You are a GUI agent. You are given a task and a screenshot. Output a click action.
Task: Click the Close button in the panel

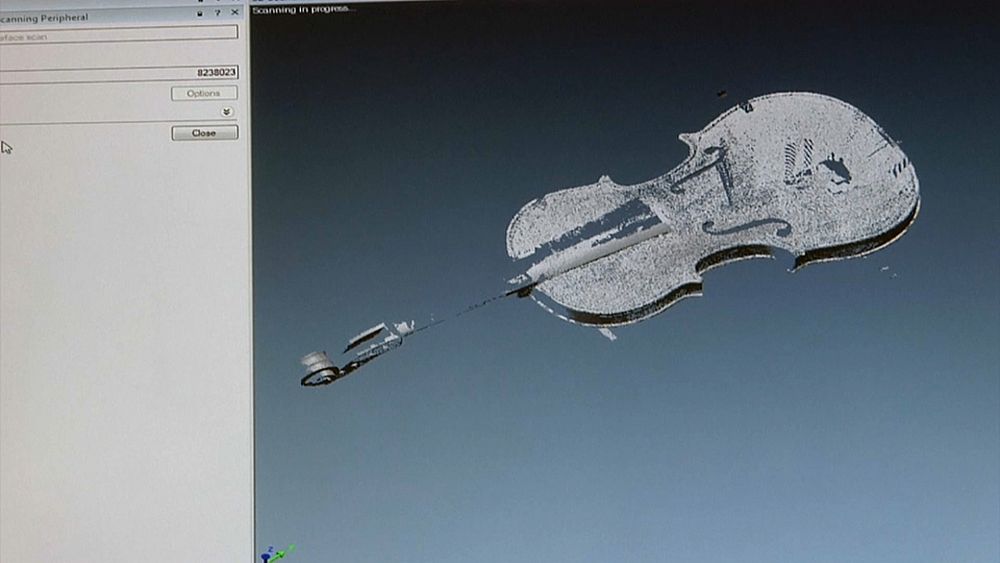pos(204,132)
